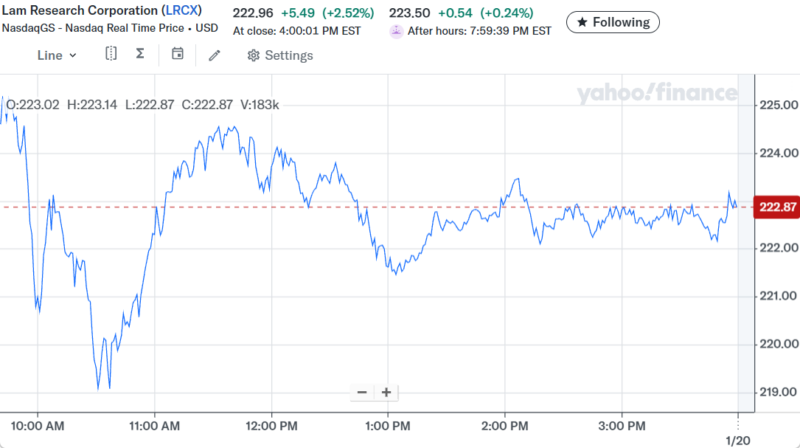800x448 pixels.
Task: Click the OHLC volume readout text
Action: coord(143,103)
